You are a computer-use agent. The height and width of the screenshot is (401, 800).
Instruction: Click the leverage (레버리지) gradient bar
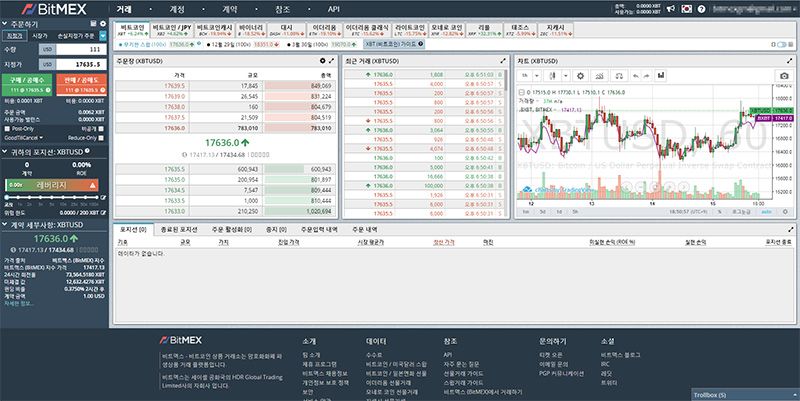(x=52, y=185)
